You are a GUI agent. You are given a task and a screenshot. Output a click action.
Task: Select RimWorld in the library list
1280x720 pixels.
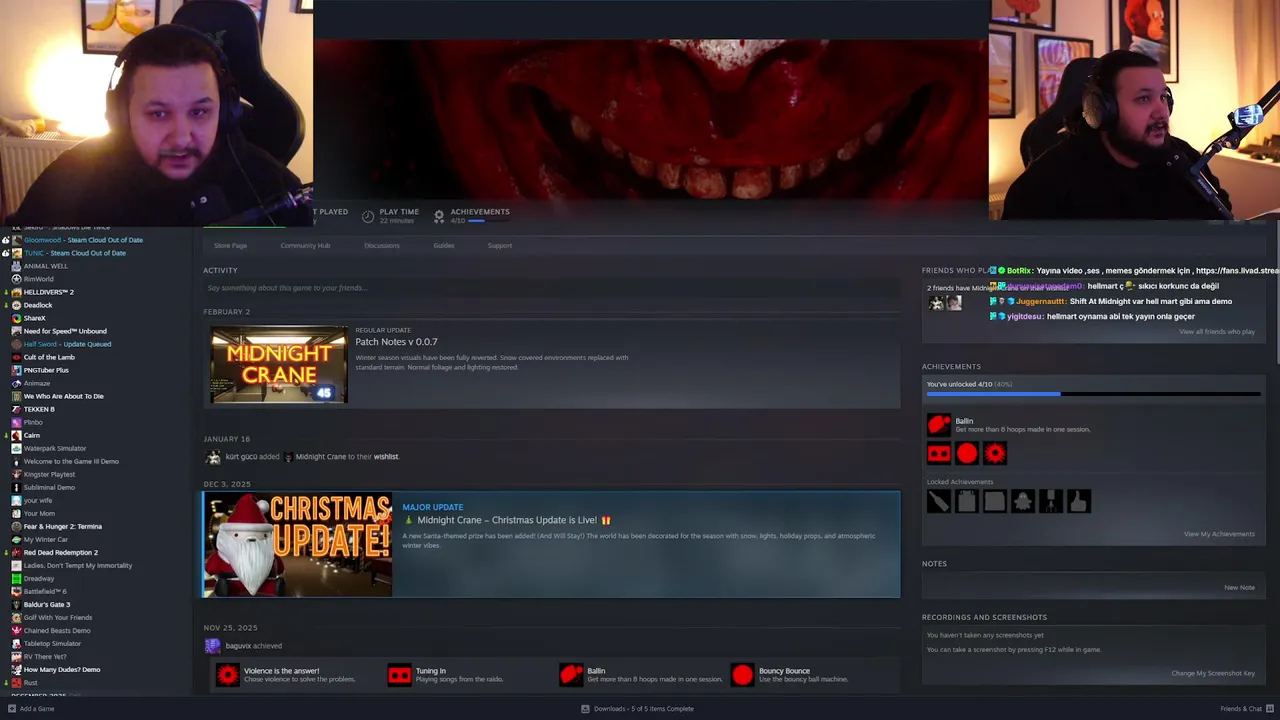(39, 279)
